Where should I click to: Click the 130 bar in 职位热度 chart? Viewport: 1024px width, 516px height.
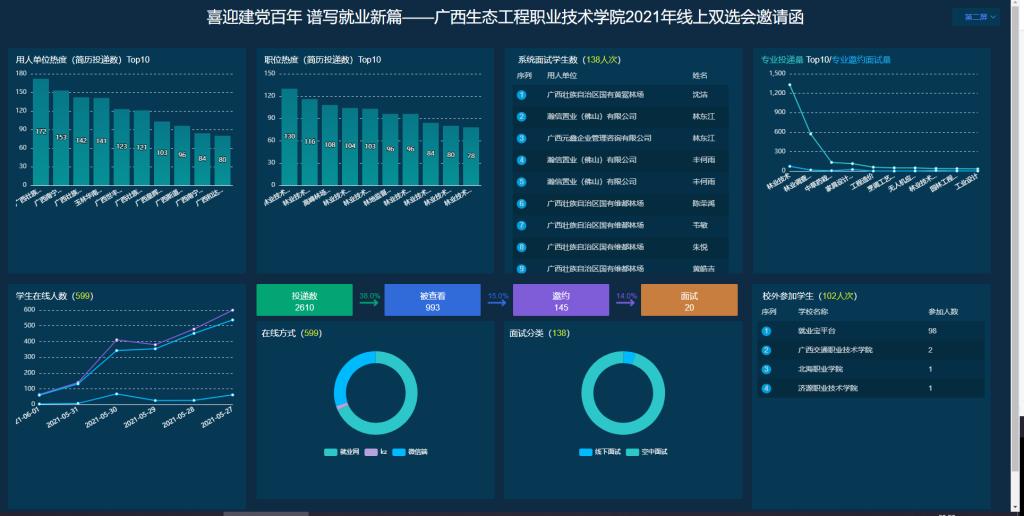point(289,137)
